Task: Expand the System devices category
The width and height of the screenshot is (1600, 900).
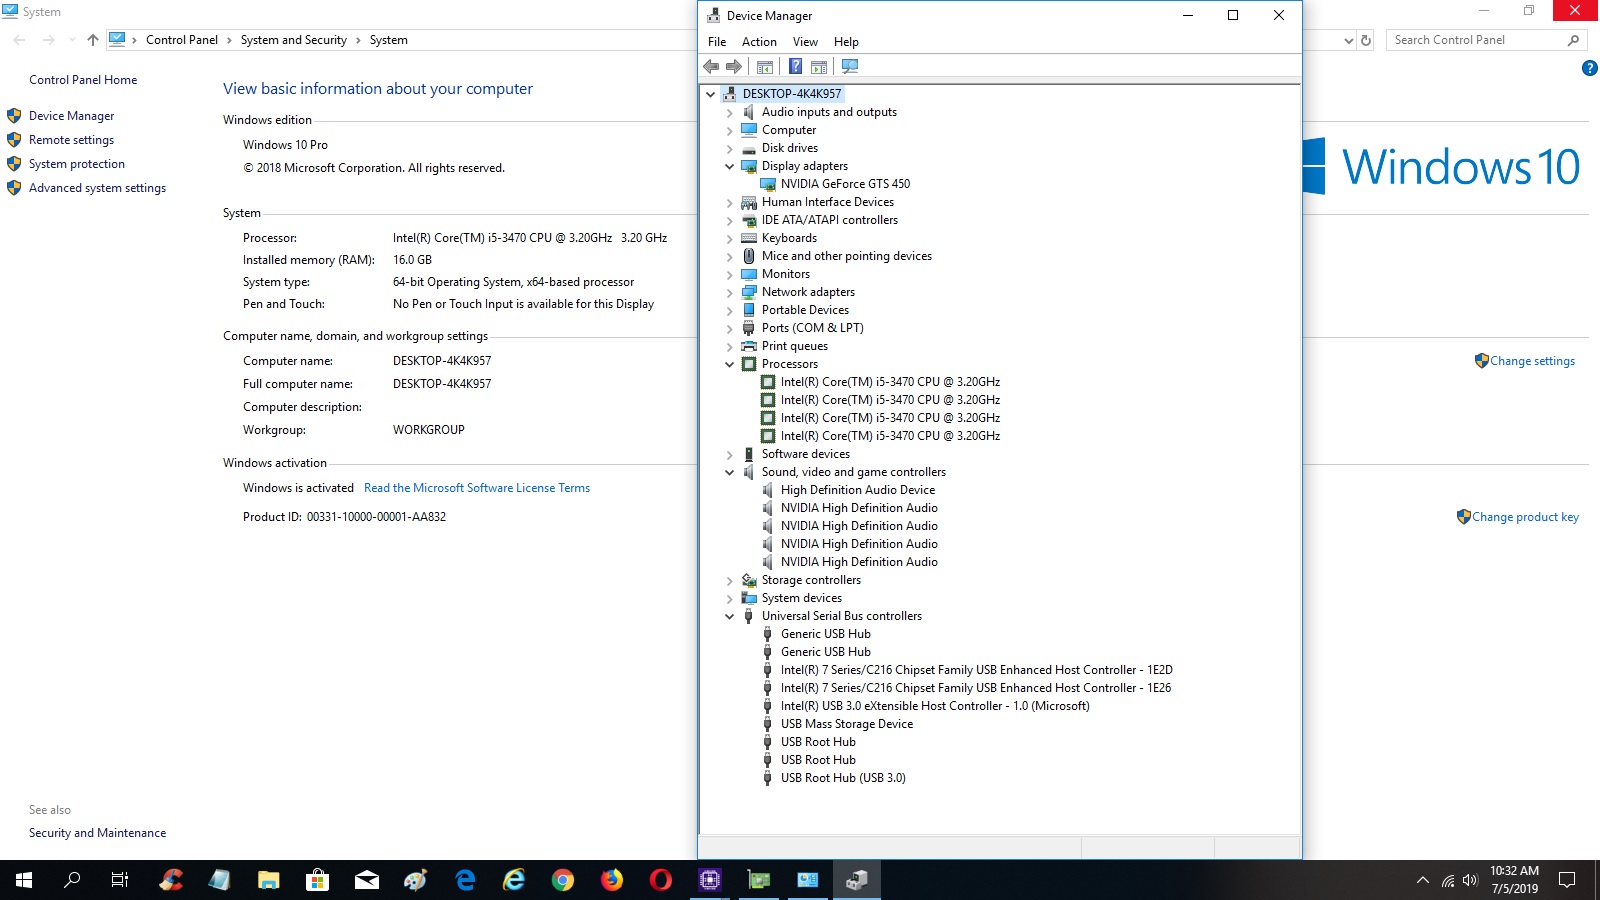Action: (x=730, y=599)
